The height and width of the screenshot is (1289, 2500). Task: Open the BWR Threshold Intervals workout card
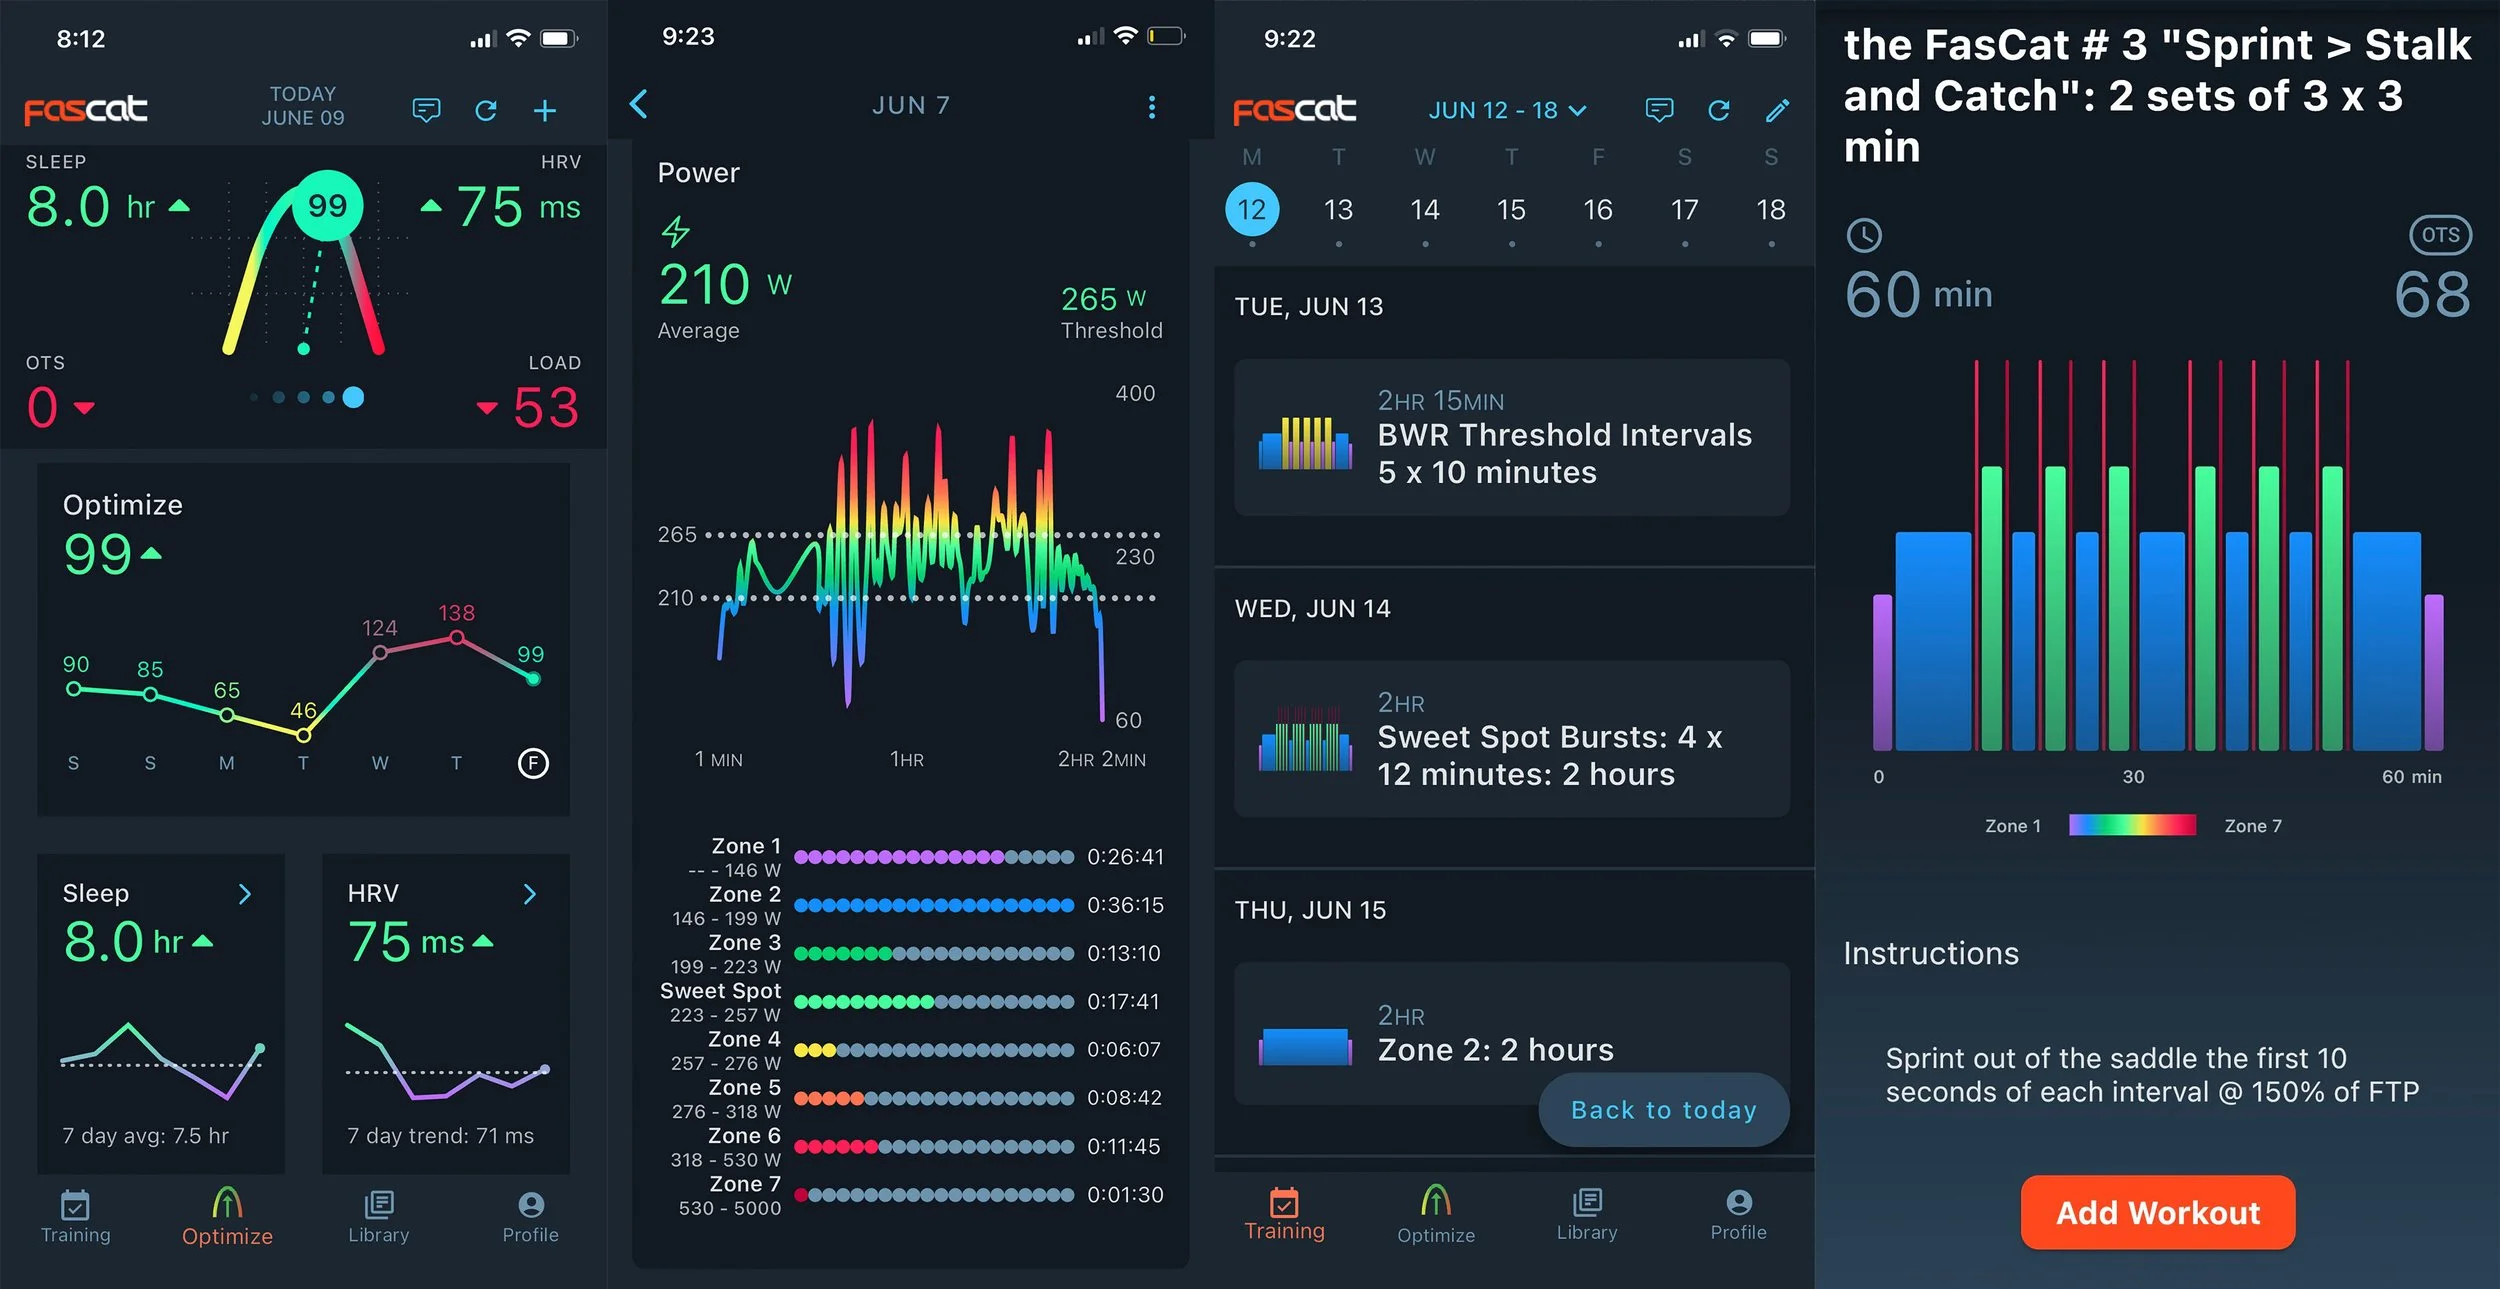click(1511, 437)
